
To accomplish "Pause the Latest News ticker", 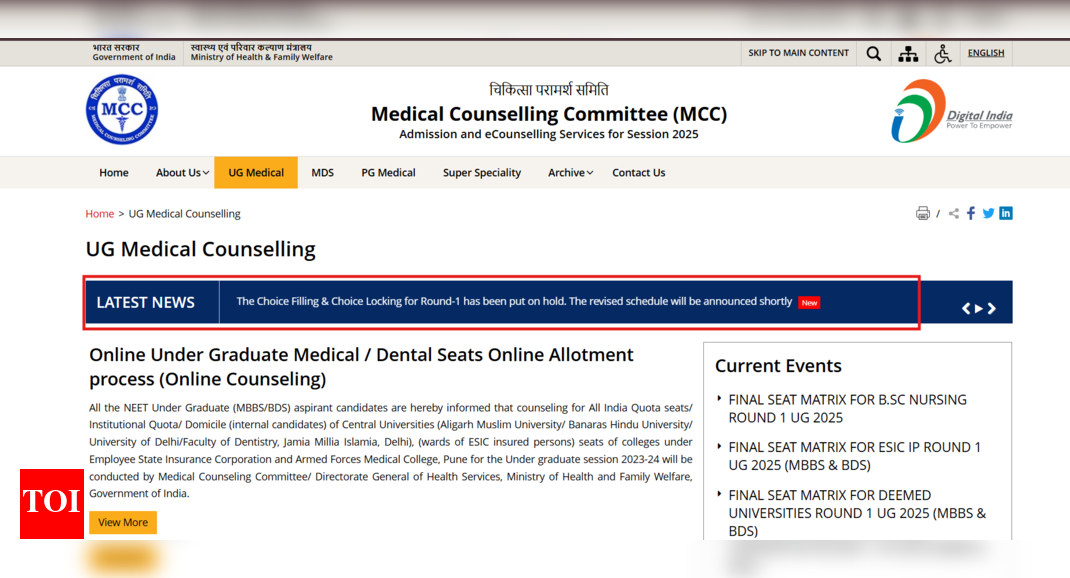I will [x=979, y=308].
